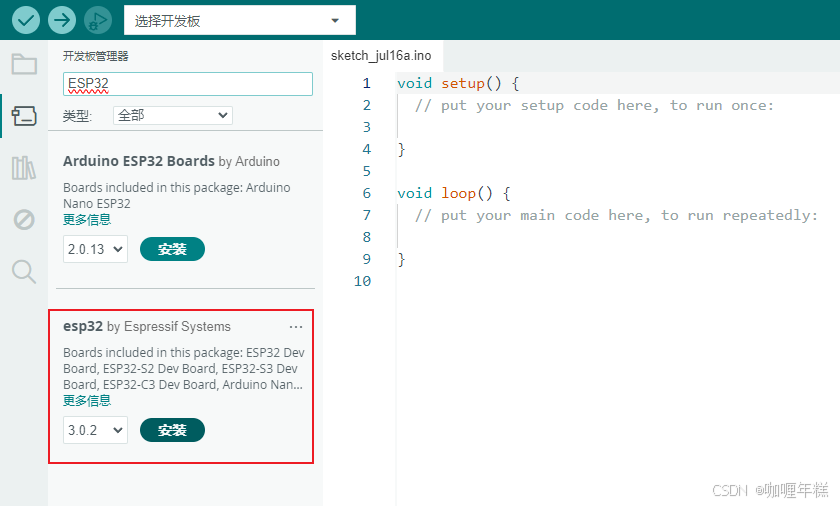The width and height of the screenshot is (840, 506).
Task: Focus the ESP32 boards search field
Action: click(x=188, y=84)
